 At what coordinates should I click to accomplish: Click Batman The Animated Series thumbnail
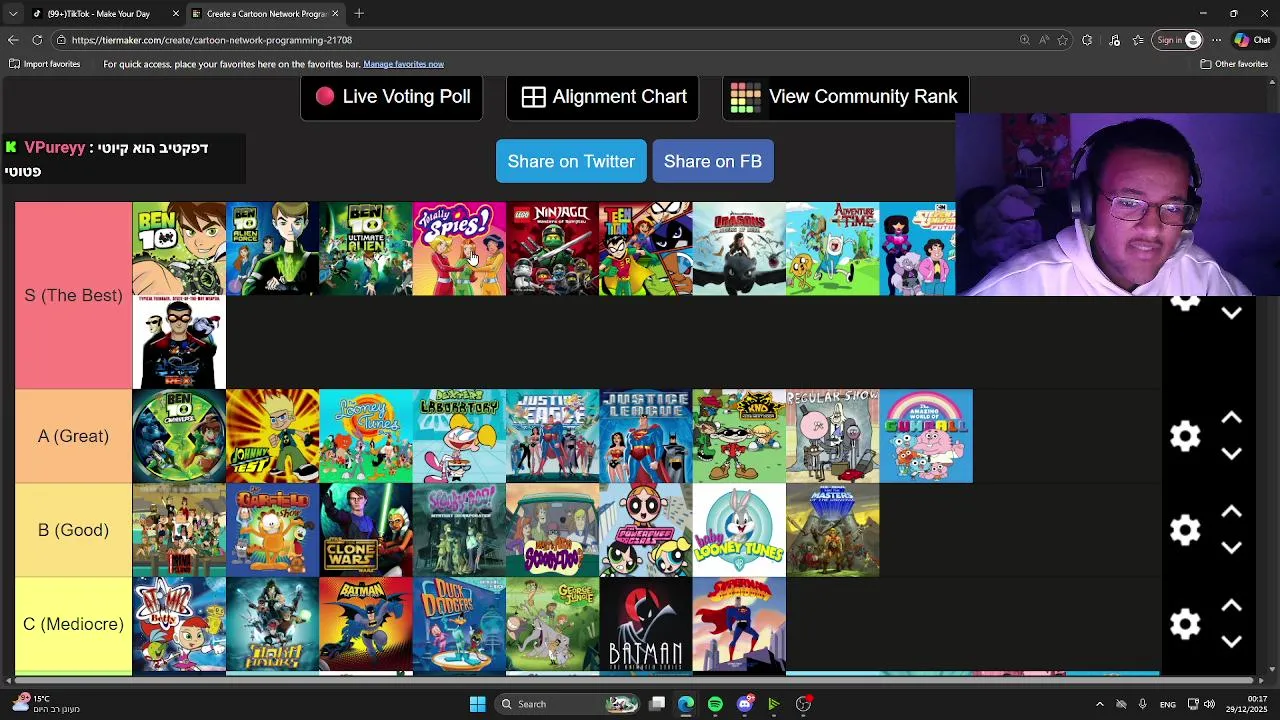[646, 624]
